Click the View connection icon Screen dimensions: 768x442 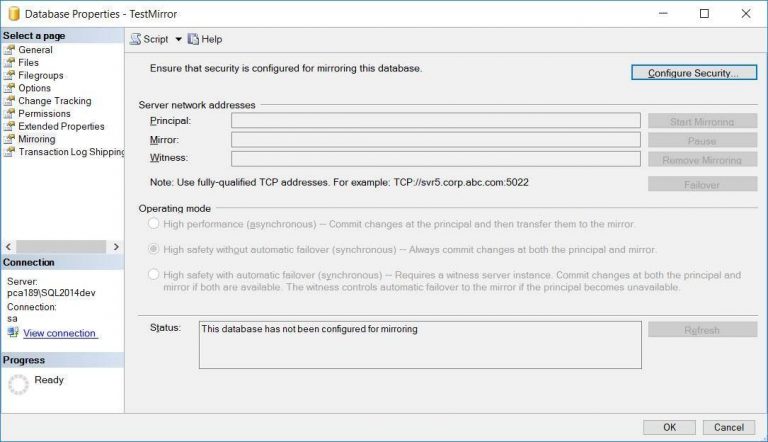(x=13, y=333)
